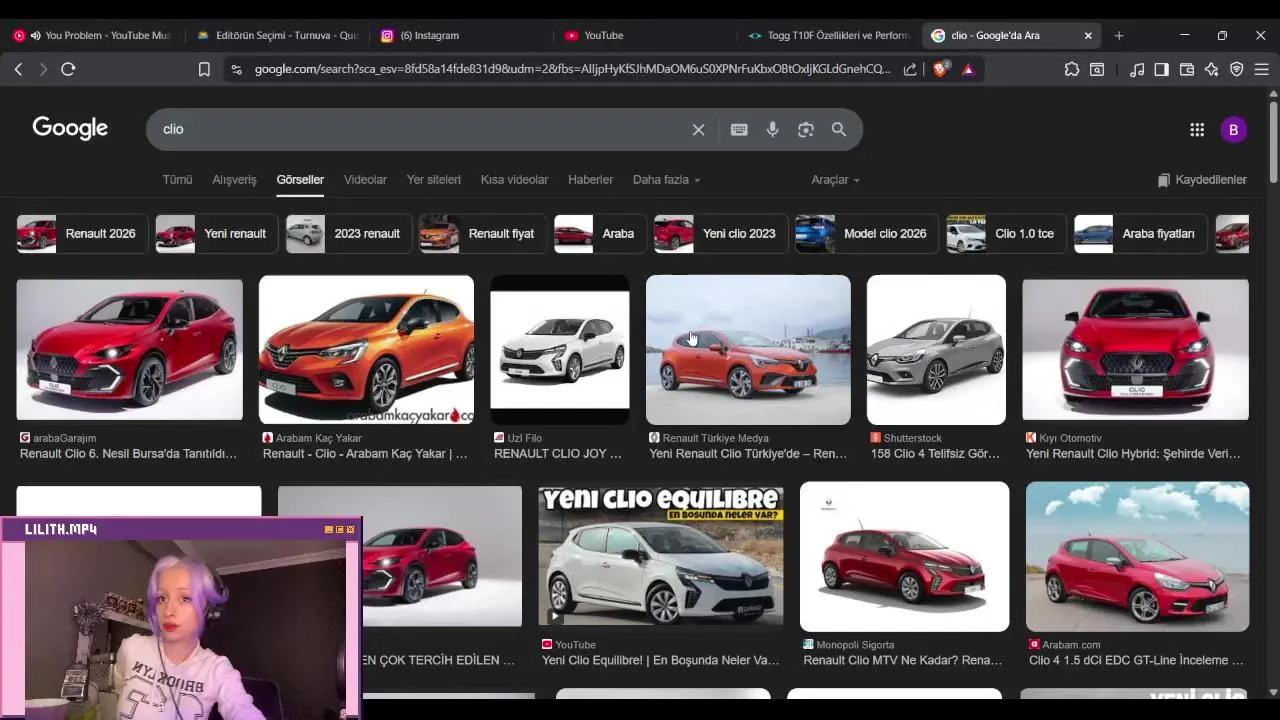Click the Brave Shields lion icon
1280x720 pixels.
click(x=940, y=69)
